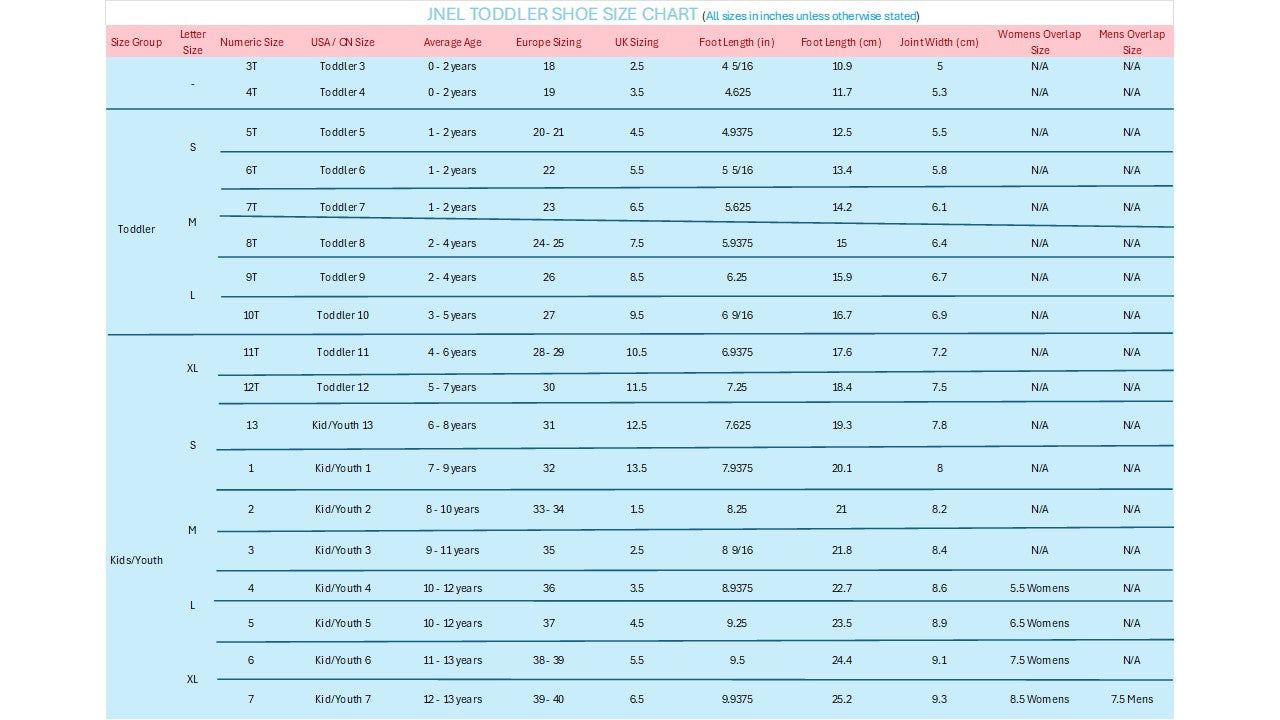Click the Mens Overlap Size header
Image resolution: width=1280 pixels, height=720 pixels.
[x=1131, y=42]
